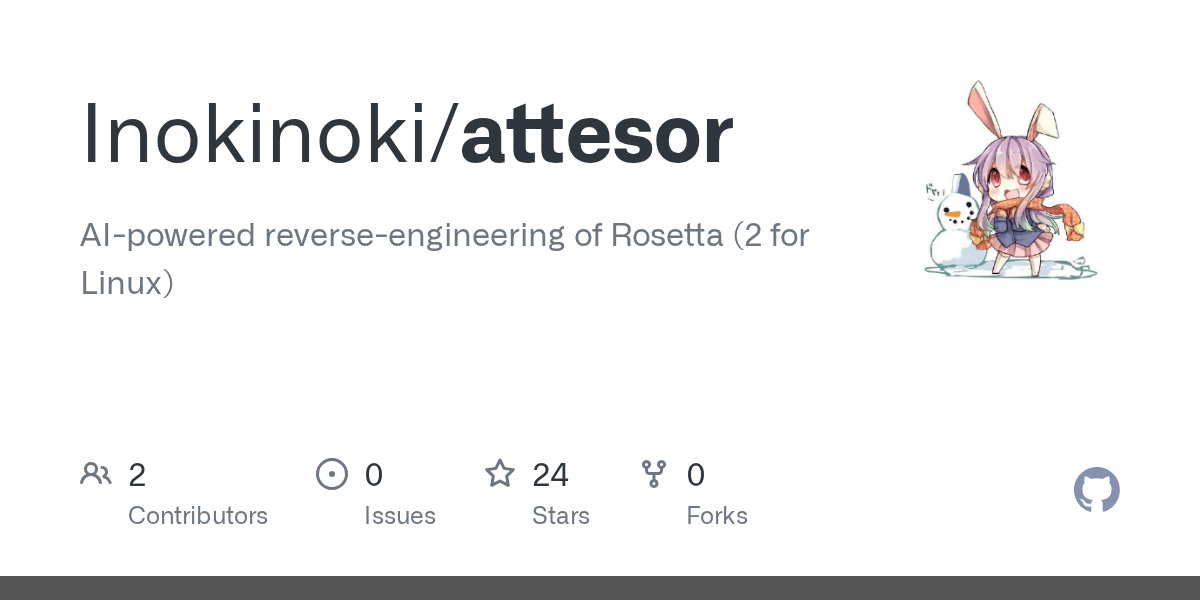Click the contributor count number 2
Viewport: 1200px width, 600px height.
point(137,475)
